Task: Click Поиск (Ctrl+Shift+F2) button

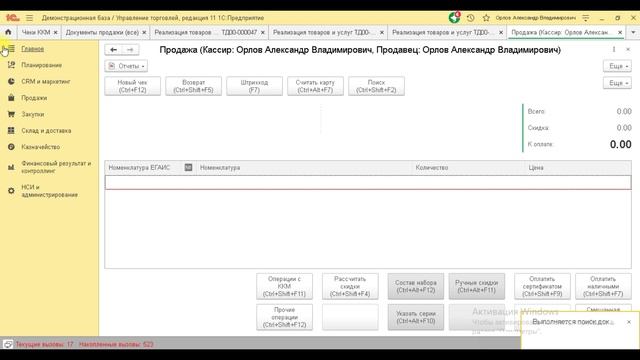Action: (376, 86)
